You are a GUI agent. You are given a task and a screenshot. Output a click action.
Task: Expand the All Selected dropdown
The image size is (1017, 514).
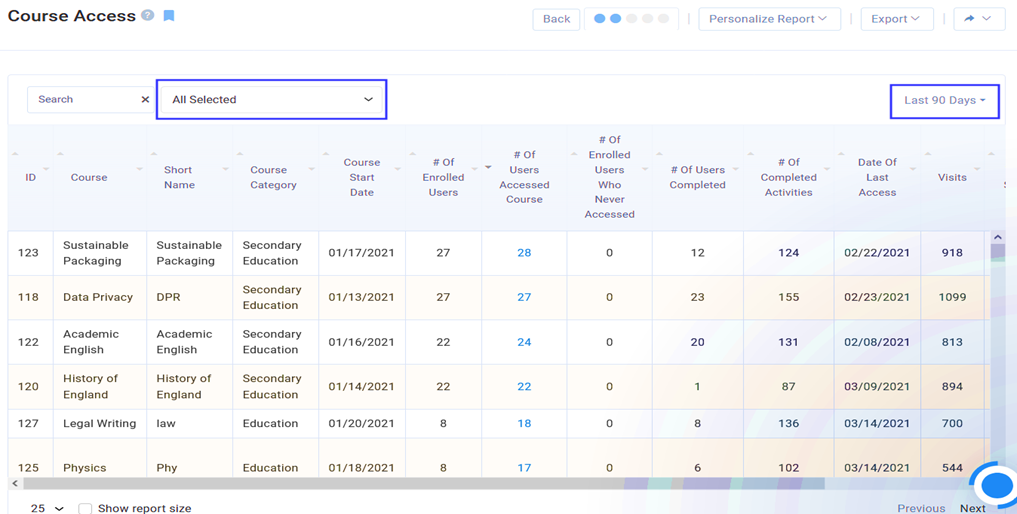click(x=272, y=99)
